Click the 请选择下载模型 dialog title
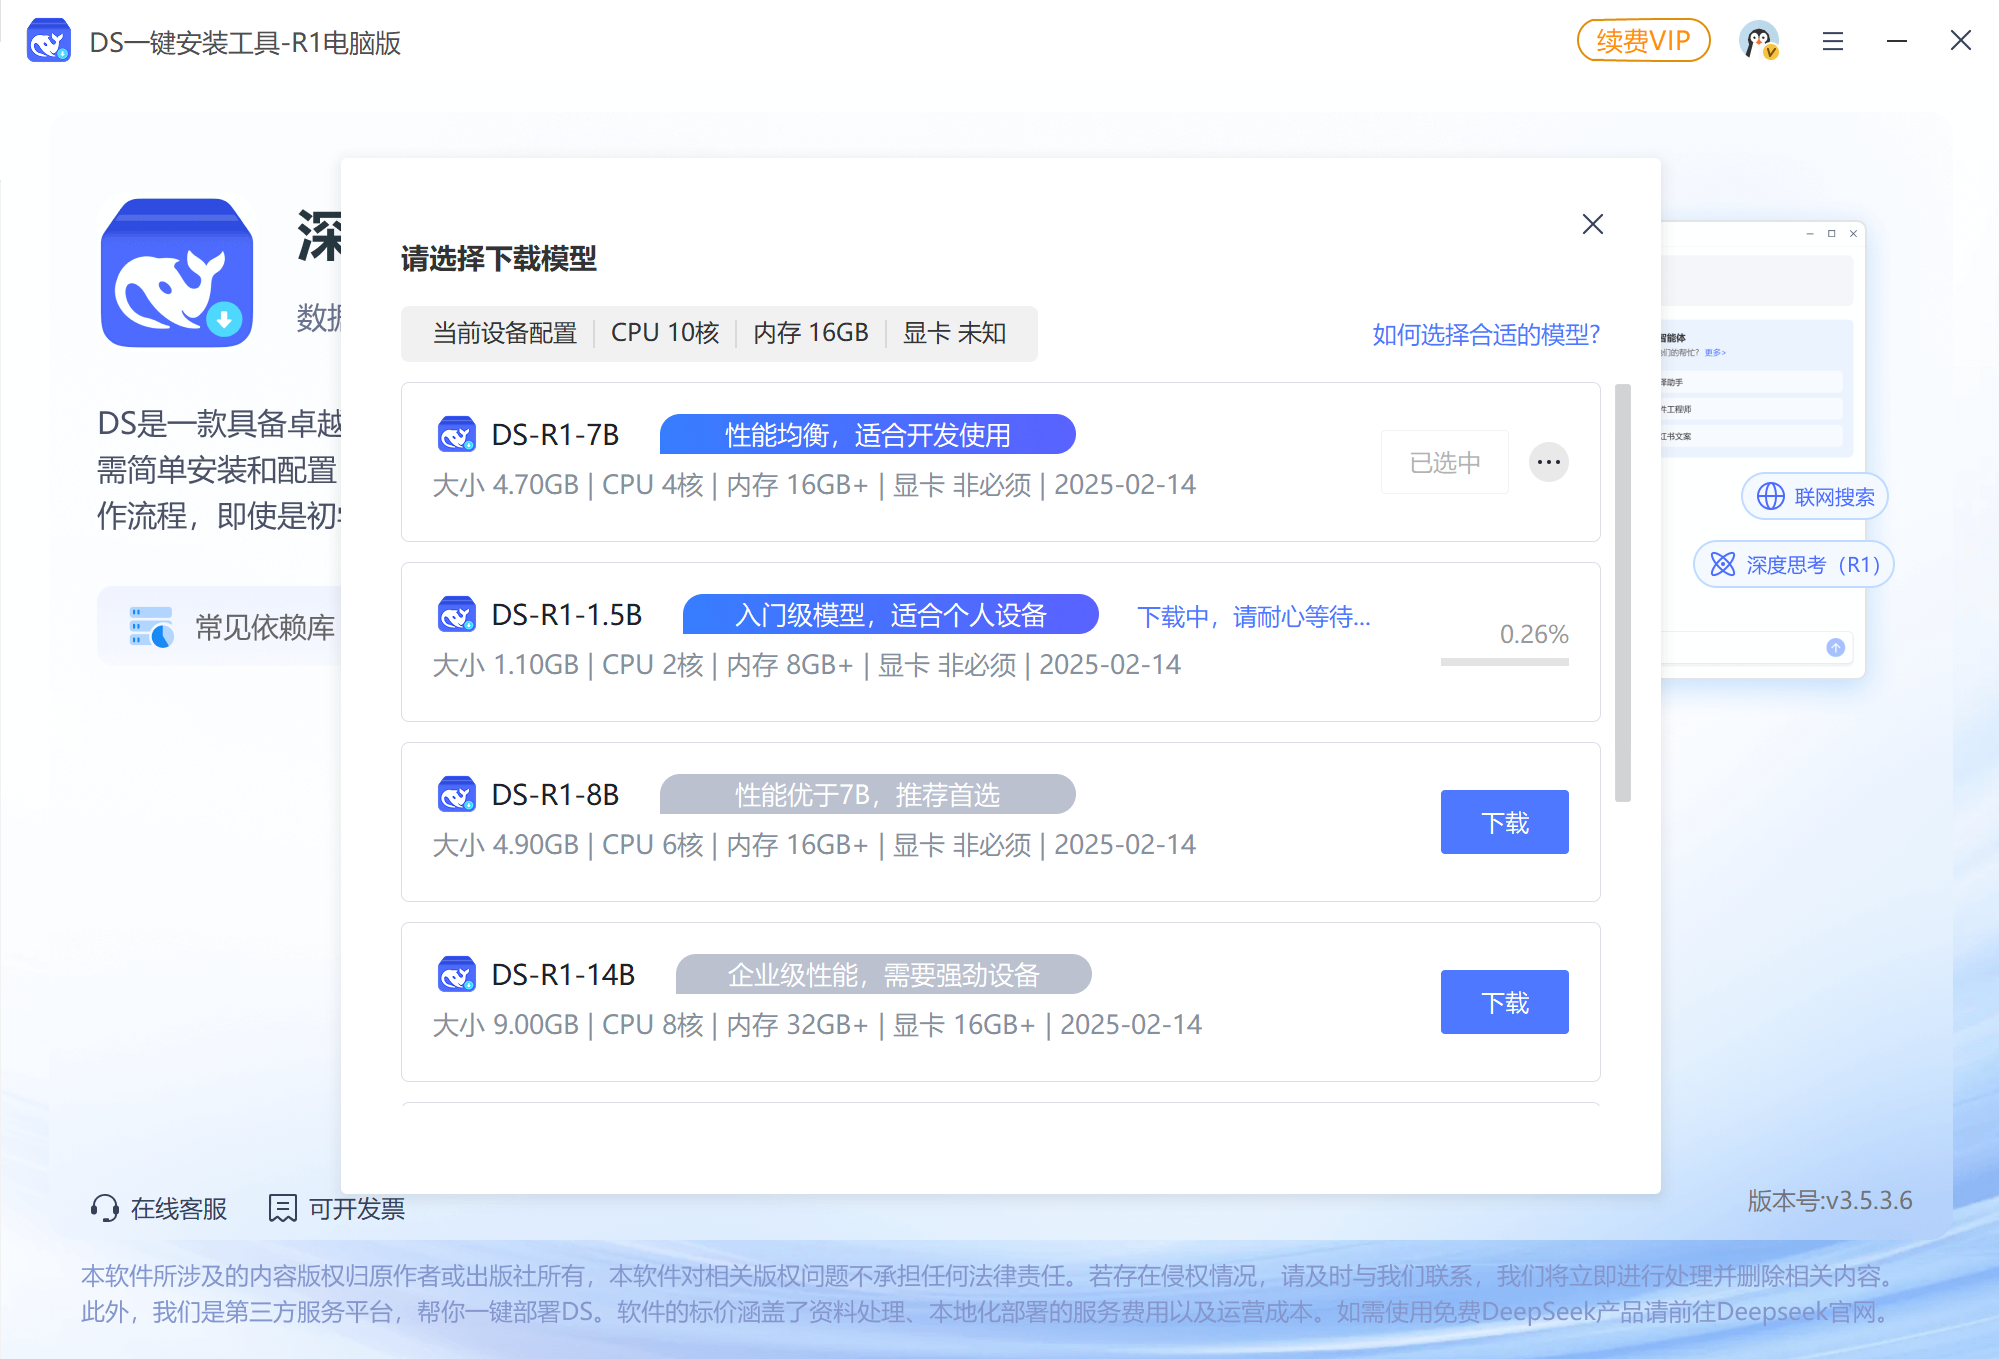This screenshot has width=1999, height=1359. click(x=499, y=259)
